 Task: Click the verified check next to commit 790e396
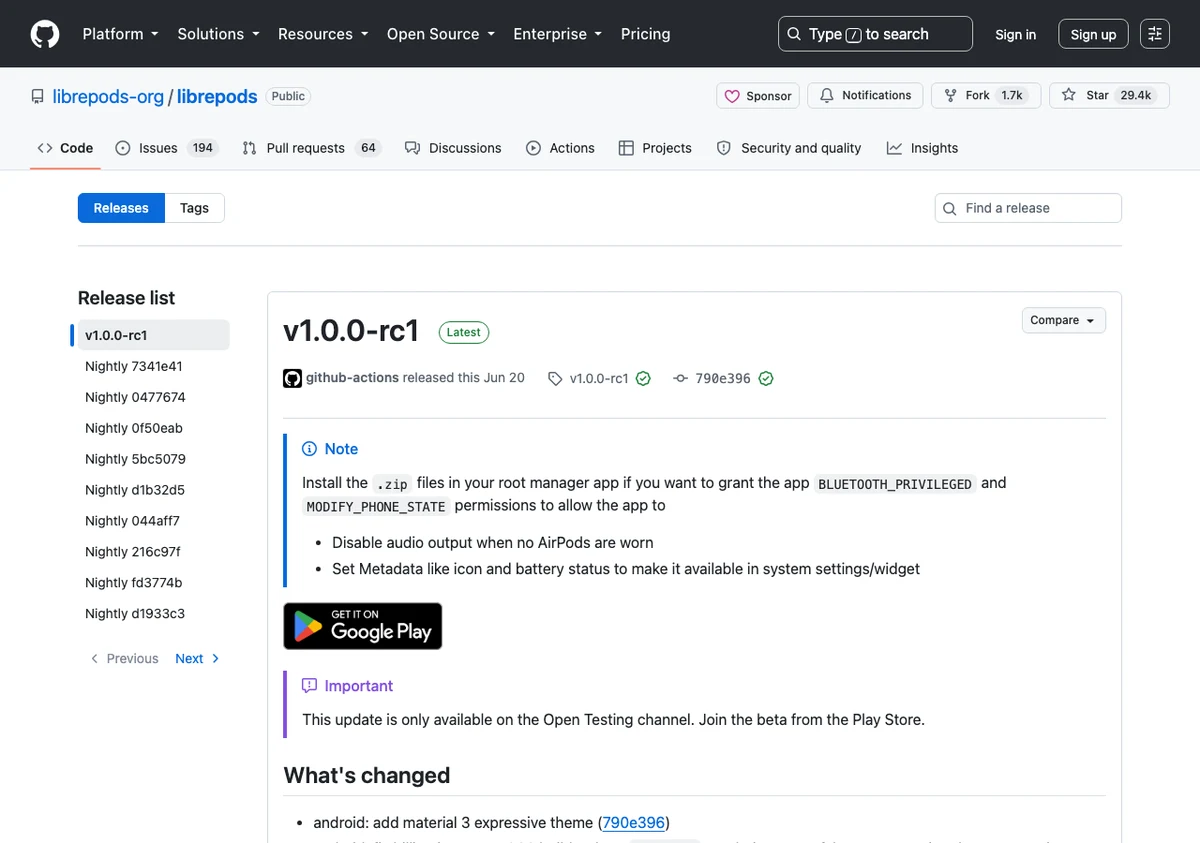tap(766, 379)
